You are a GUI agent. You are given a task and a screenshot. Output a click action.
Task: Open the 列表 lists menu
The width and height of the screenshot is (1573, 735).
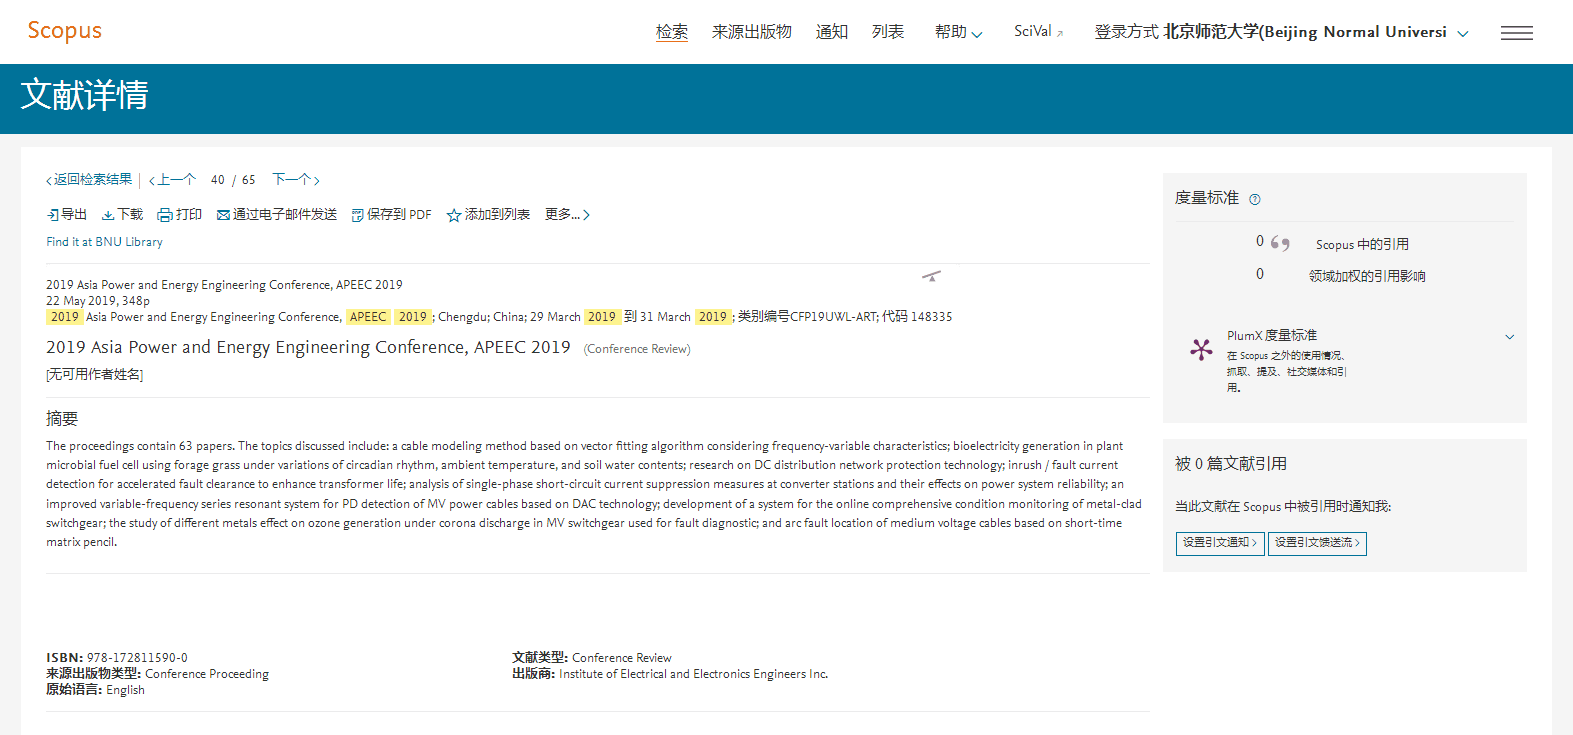888,32
